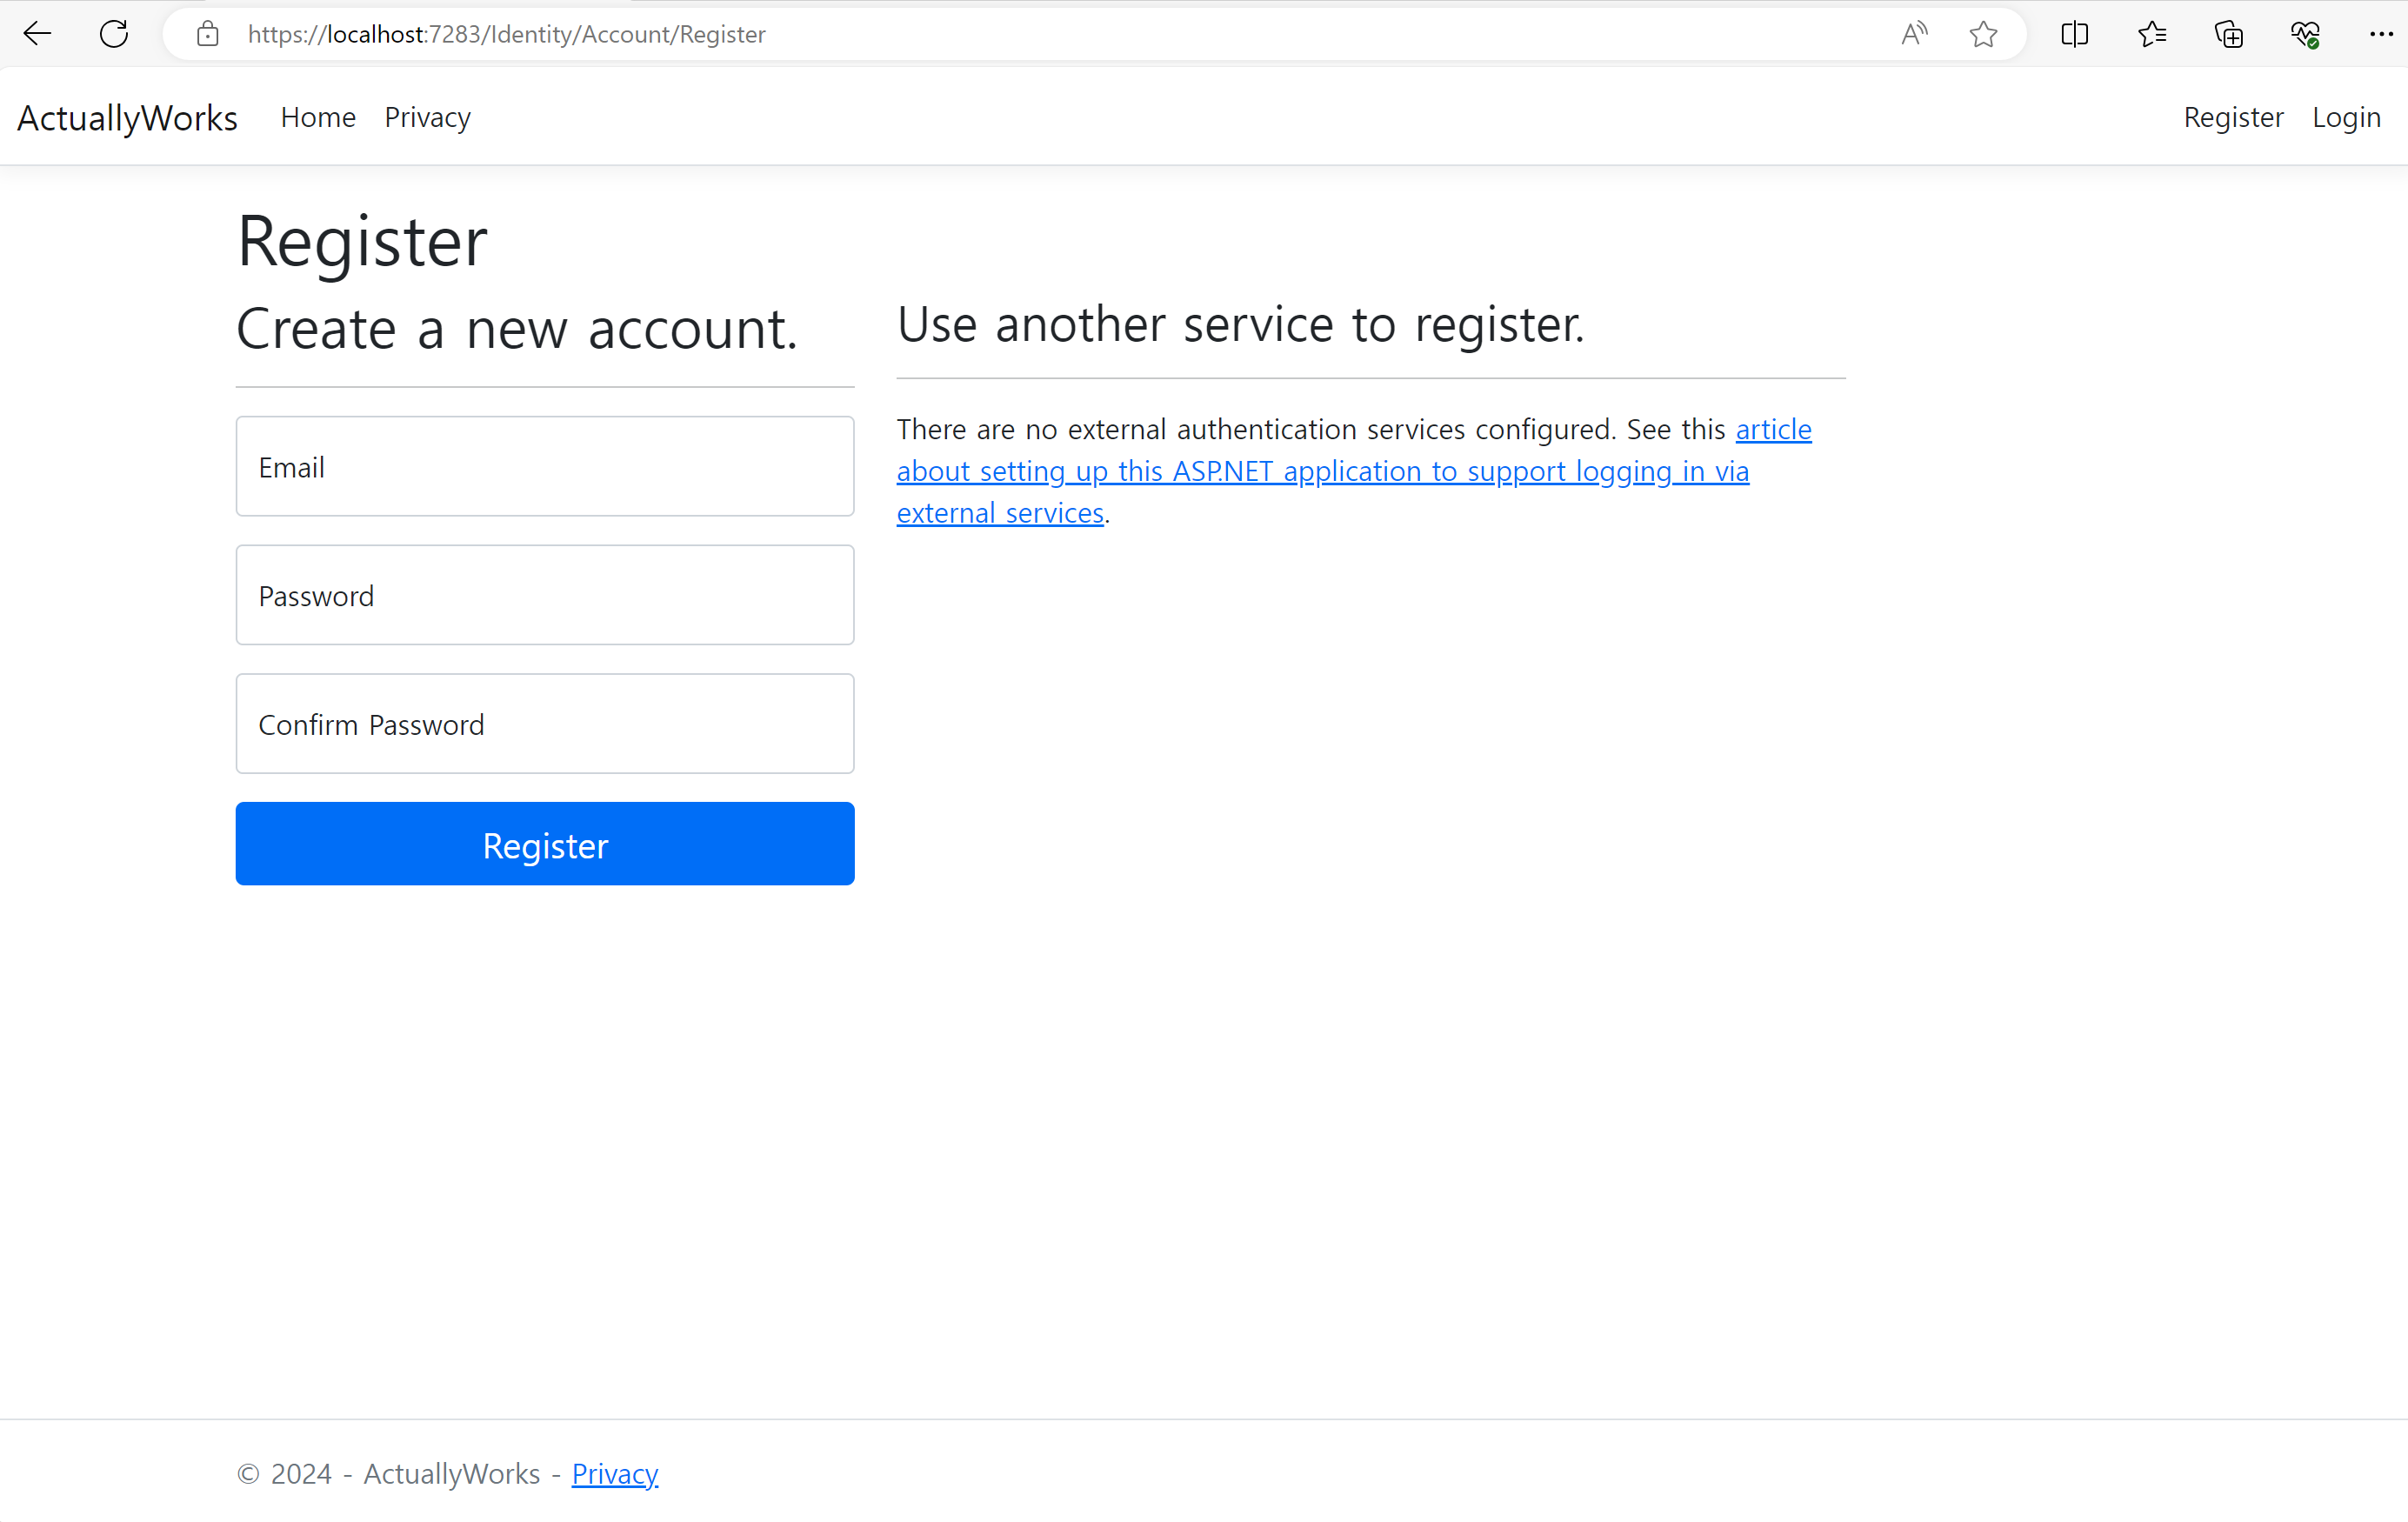Refresh the page with reload icon
2408x1522 pixels.
click(114, 34)
